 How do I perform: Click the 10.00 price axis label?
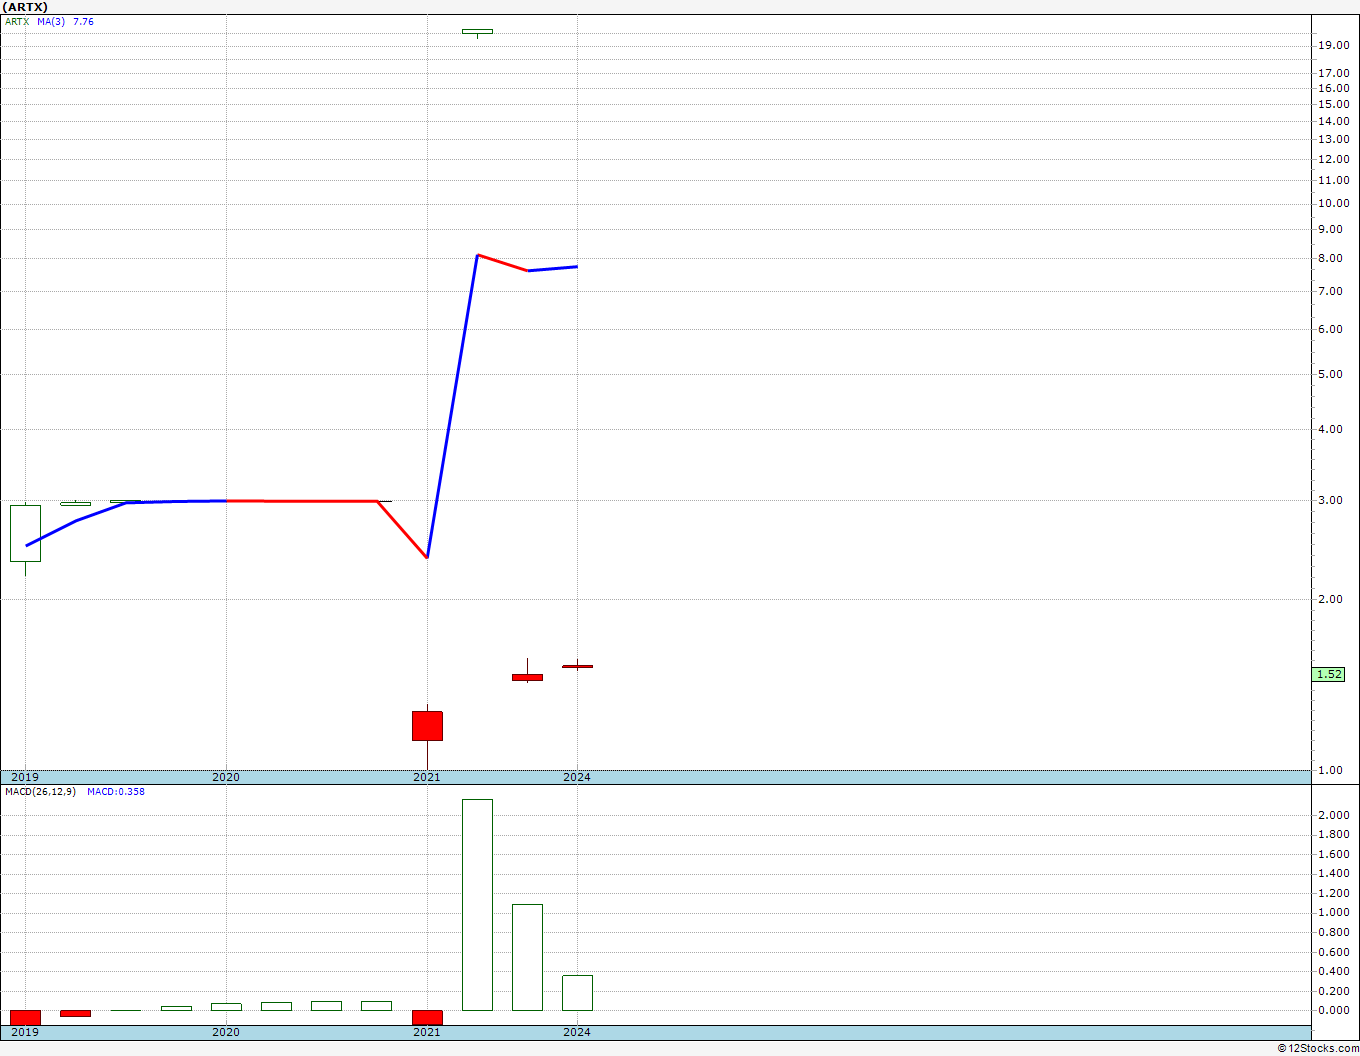pyautogui.click(x=1334, y=203)
